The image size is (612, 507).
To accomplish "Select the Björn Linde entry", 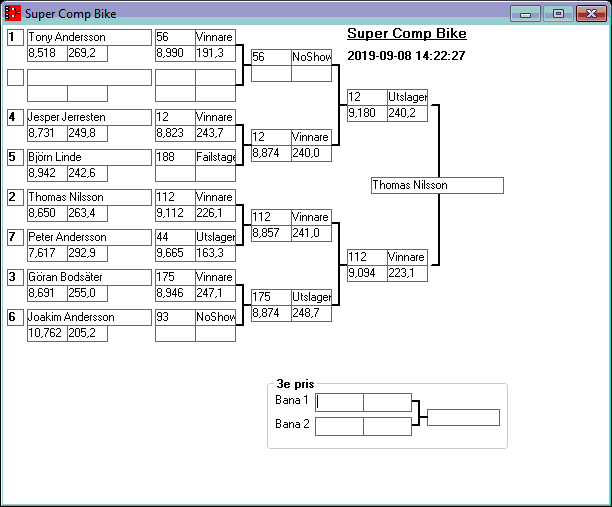I will point(87,157).
